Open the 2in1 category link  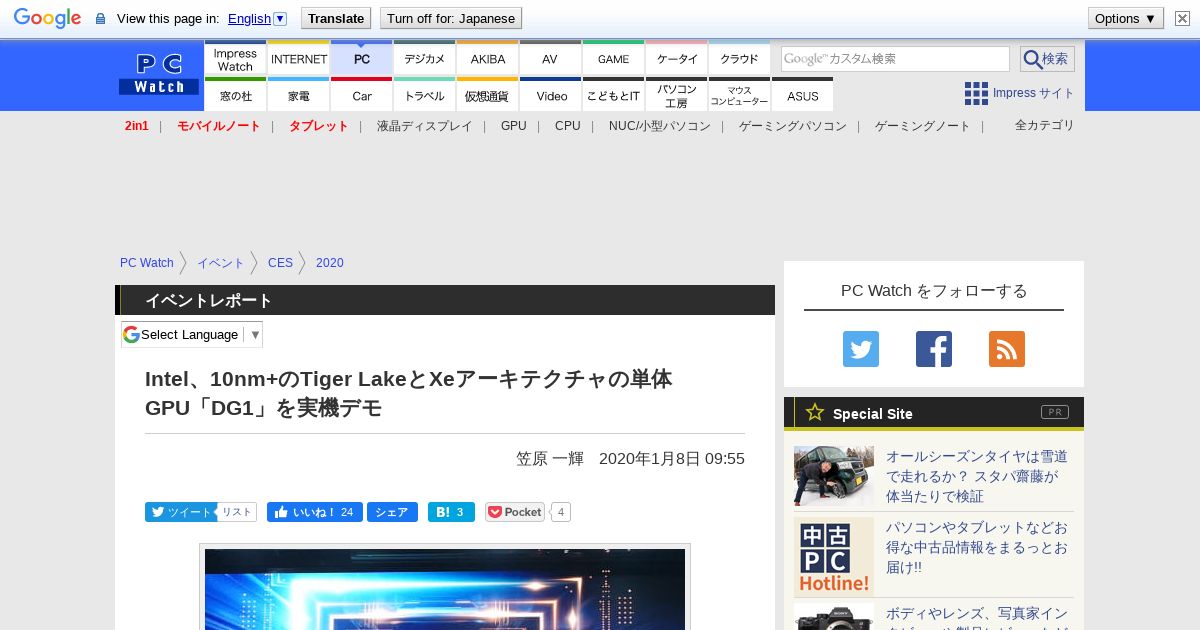pyautogui.click(x=137, y=126)
